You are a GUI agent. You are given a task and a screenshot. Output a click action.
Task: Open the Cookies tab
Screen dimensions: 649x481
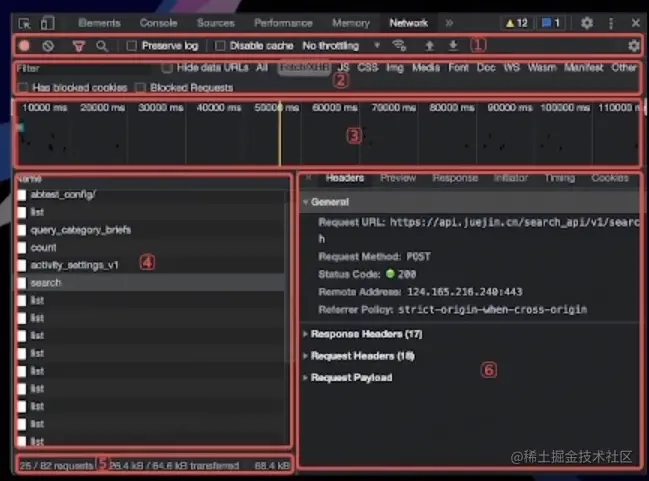coord(610,178)
